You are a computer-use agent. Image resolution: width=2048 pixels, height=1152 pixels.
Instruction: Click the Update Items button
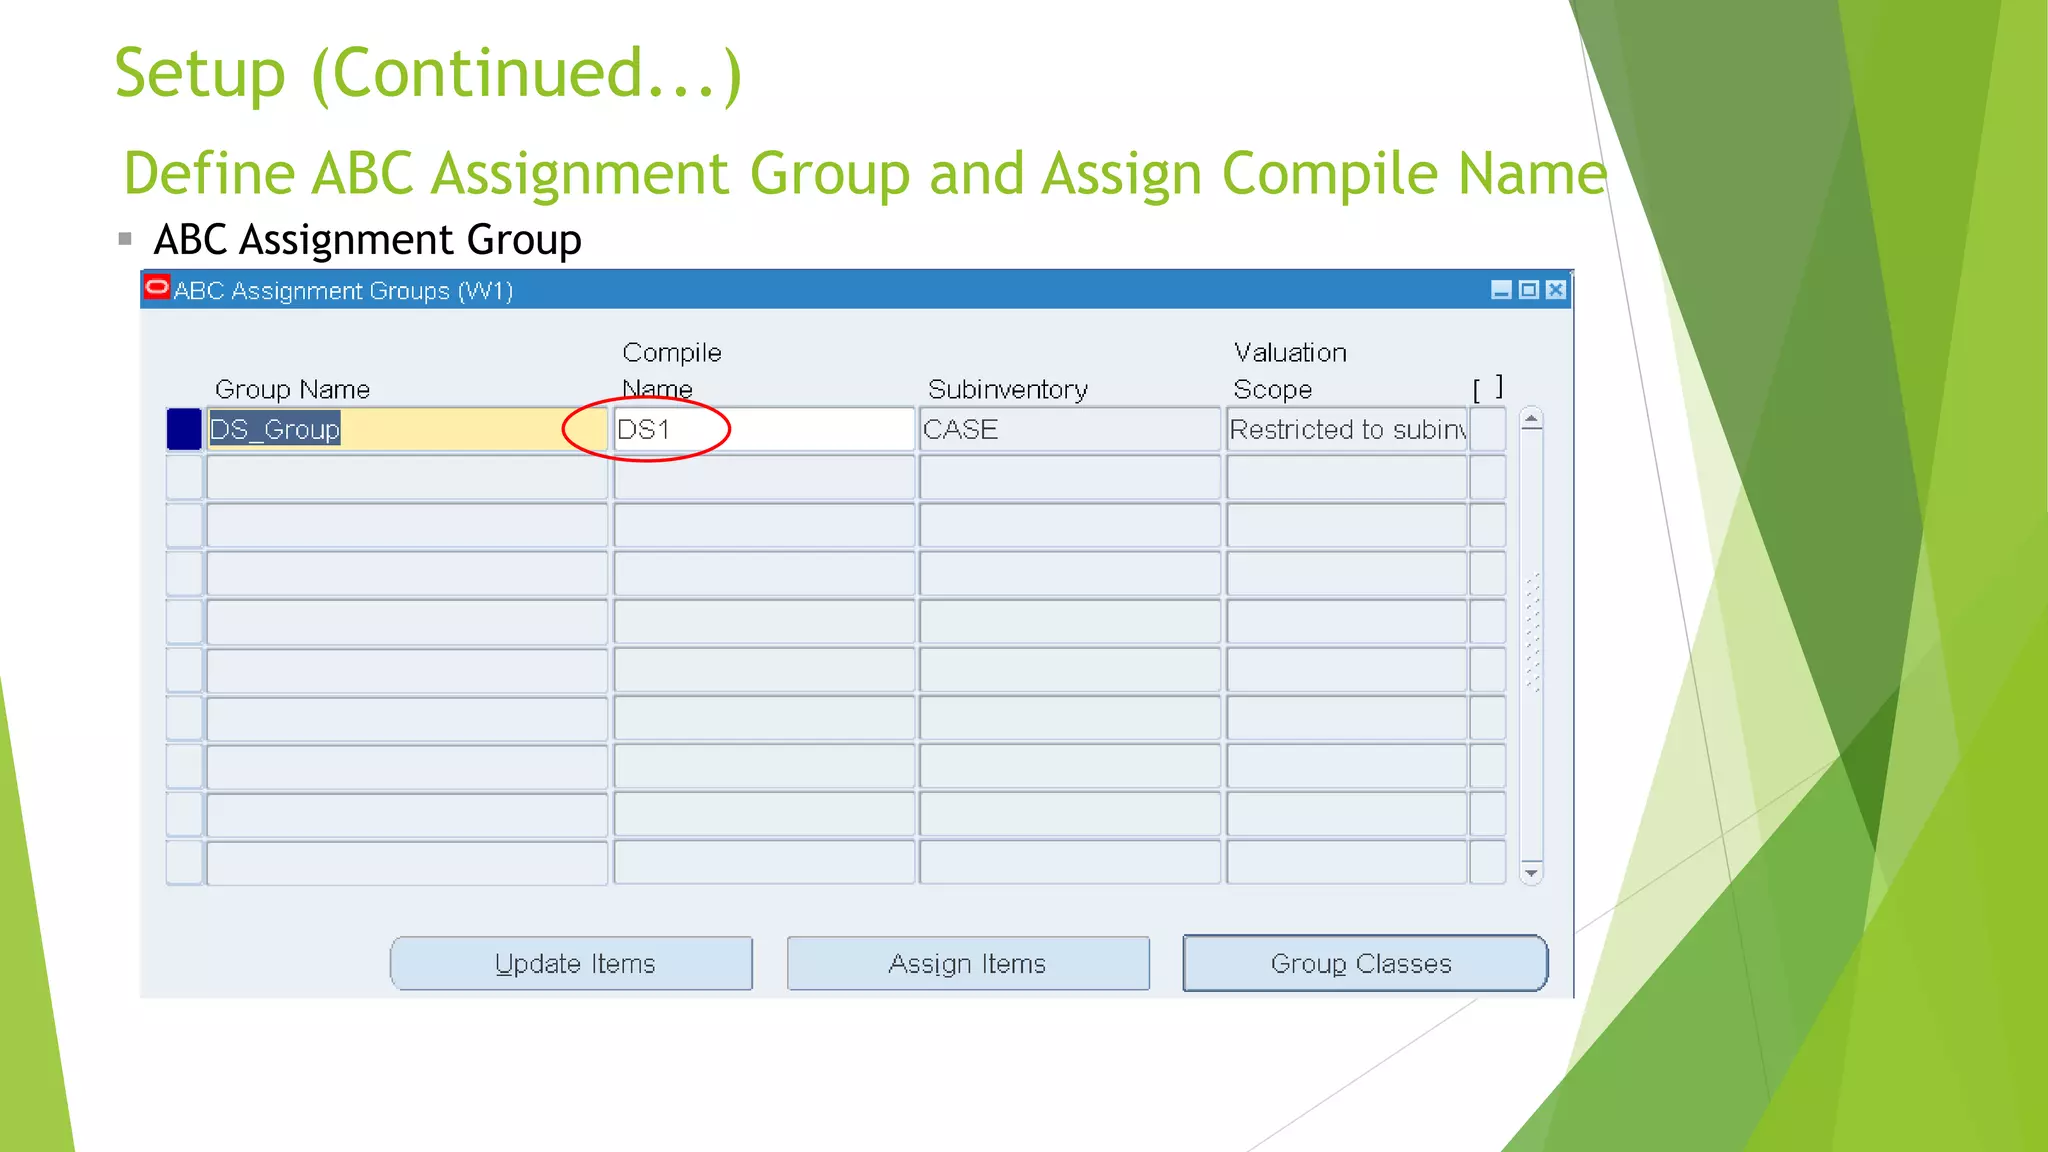[x=571, y=963]
